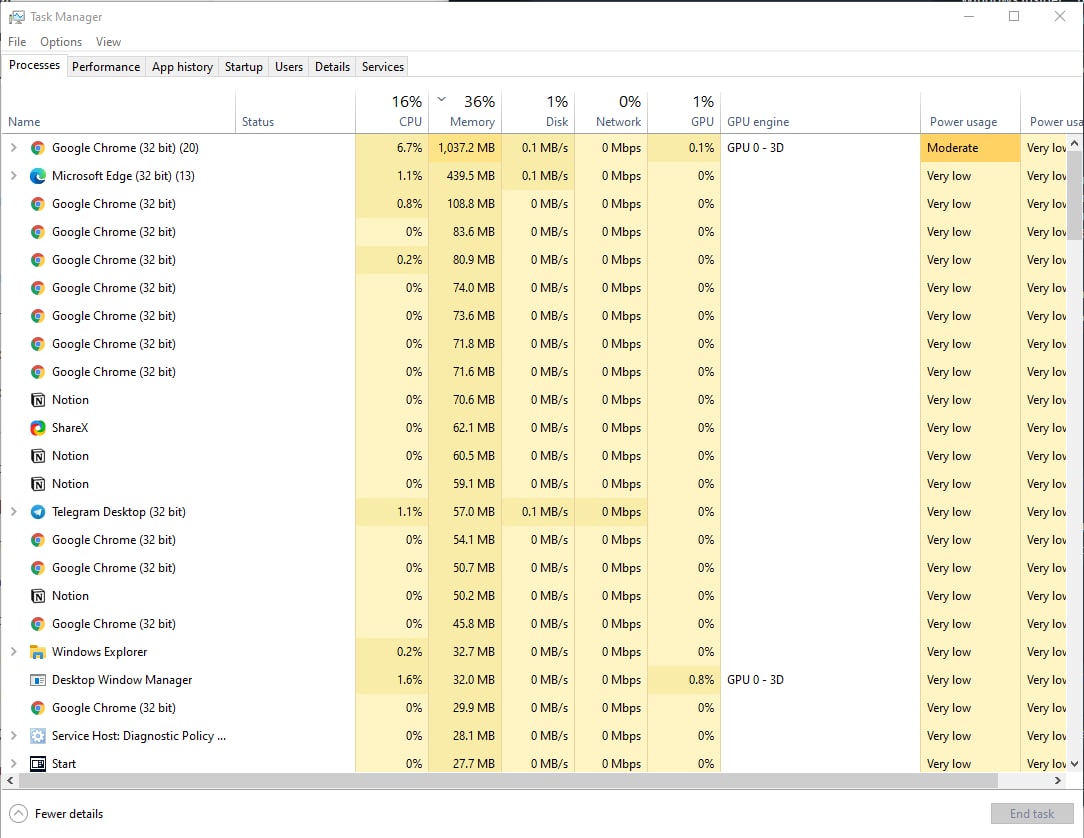Expand the Telegram Desktop process group
The height and width of the screenshot is (838, 1084).
[x=13, y=512]
